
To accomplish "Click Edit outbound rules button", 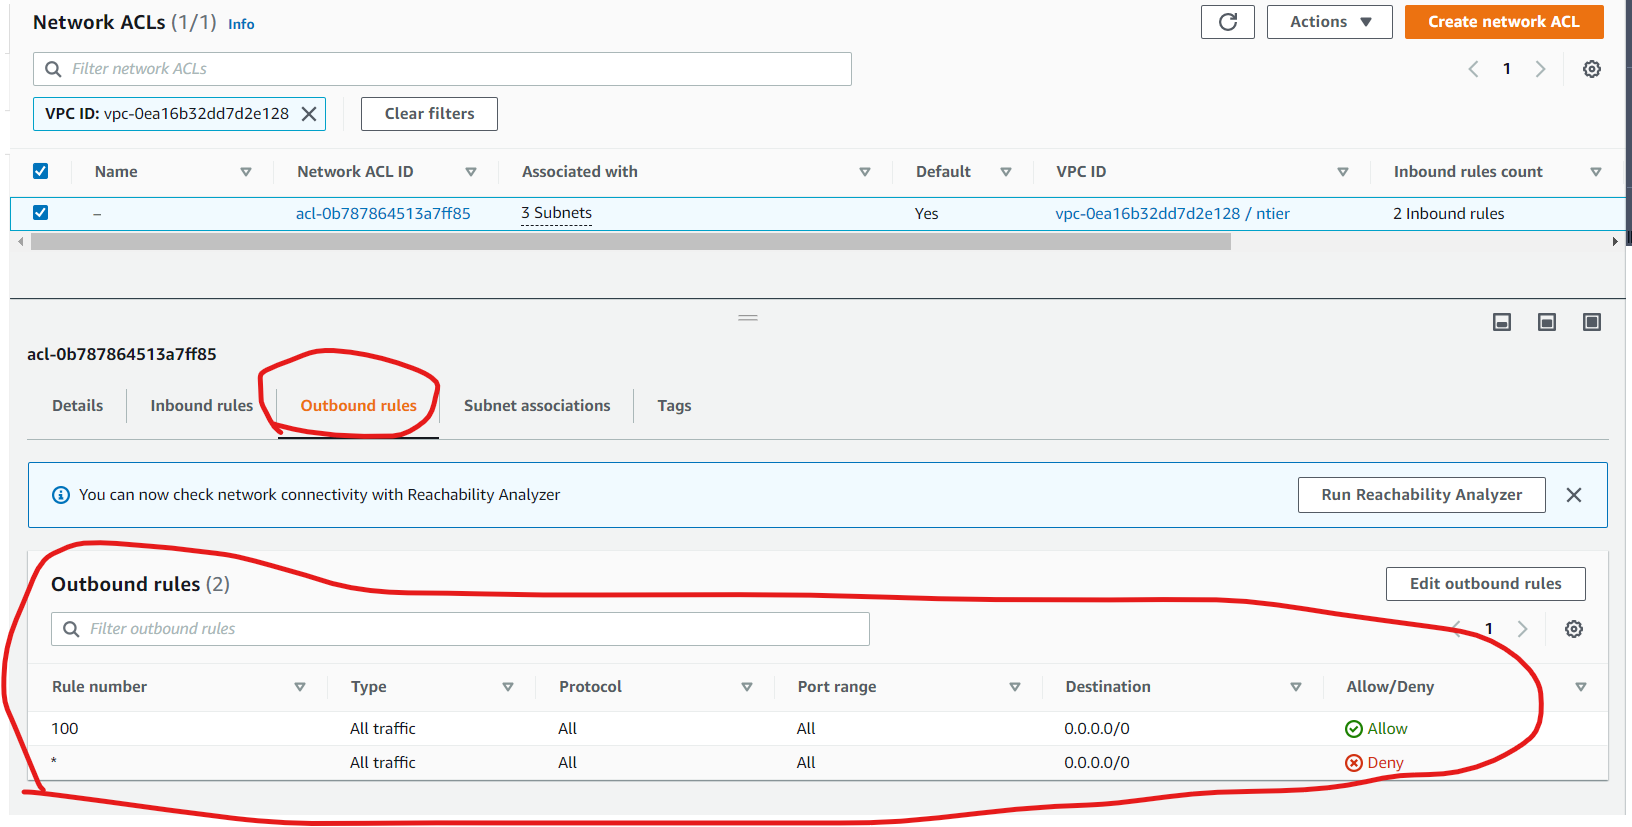I will tap(1486, 584).
